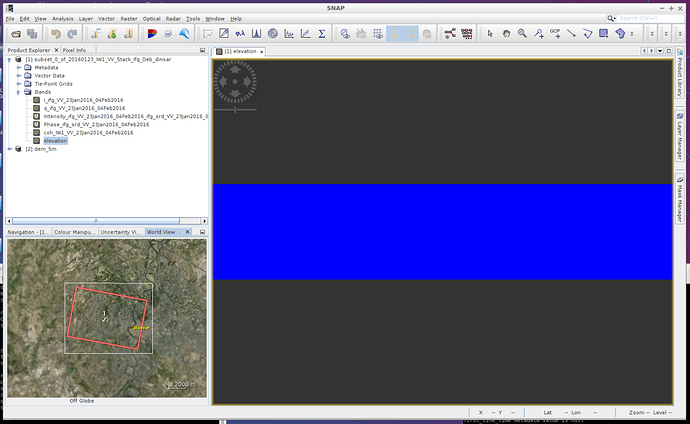The width and height of the screenshot is (690, 424).
Task: Open the Optical menu
Action: [151, 19]
